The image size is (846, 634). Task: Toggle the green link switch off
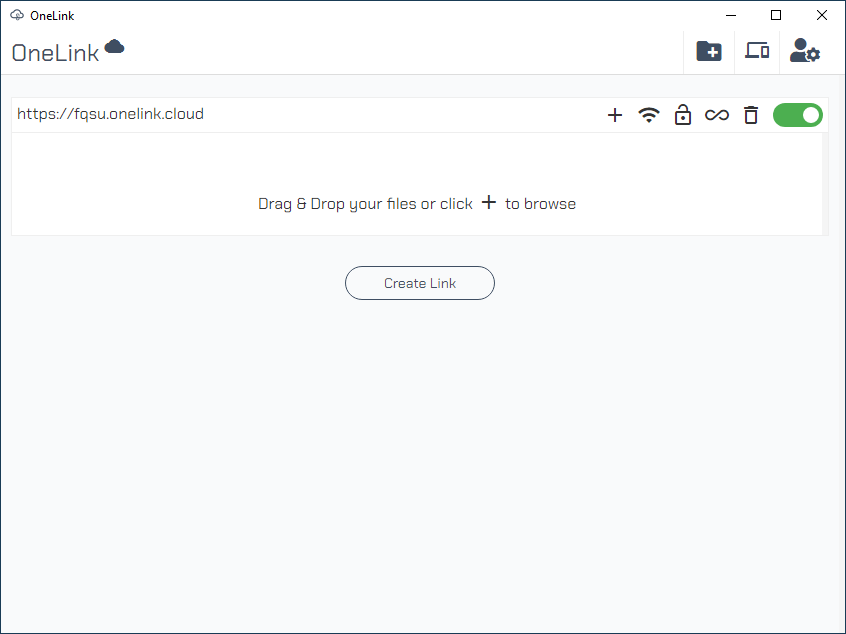pyautogui.click(x=797, y=115)
